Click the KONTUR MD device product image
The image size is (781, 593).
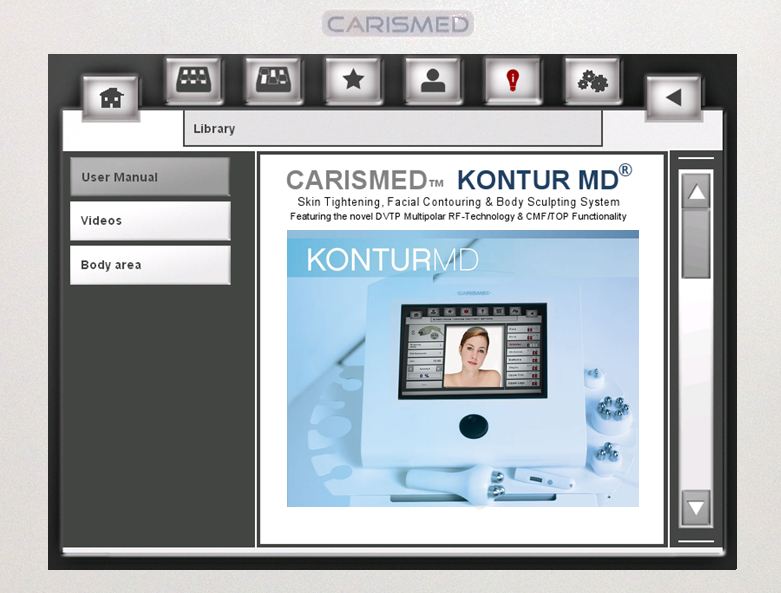(463, 368)
